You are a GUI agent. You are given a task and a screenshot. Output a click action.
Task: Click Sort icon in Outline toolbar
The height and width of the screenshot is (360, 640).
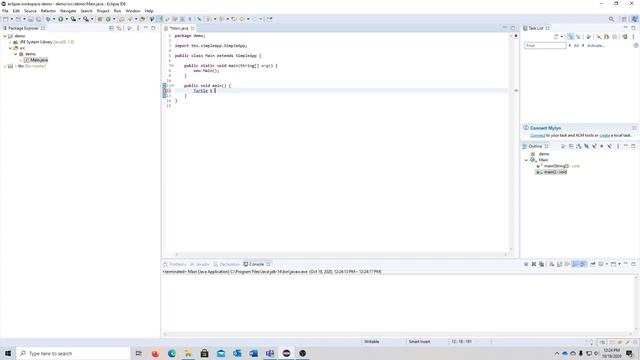point(578,146)
